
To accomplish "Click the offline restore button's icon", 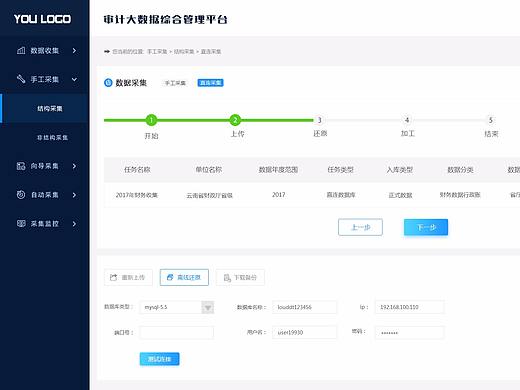I will [x=170, y=277].
